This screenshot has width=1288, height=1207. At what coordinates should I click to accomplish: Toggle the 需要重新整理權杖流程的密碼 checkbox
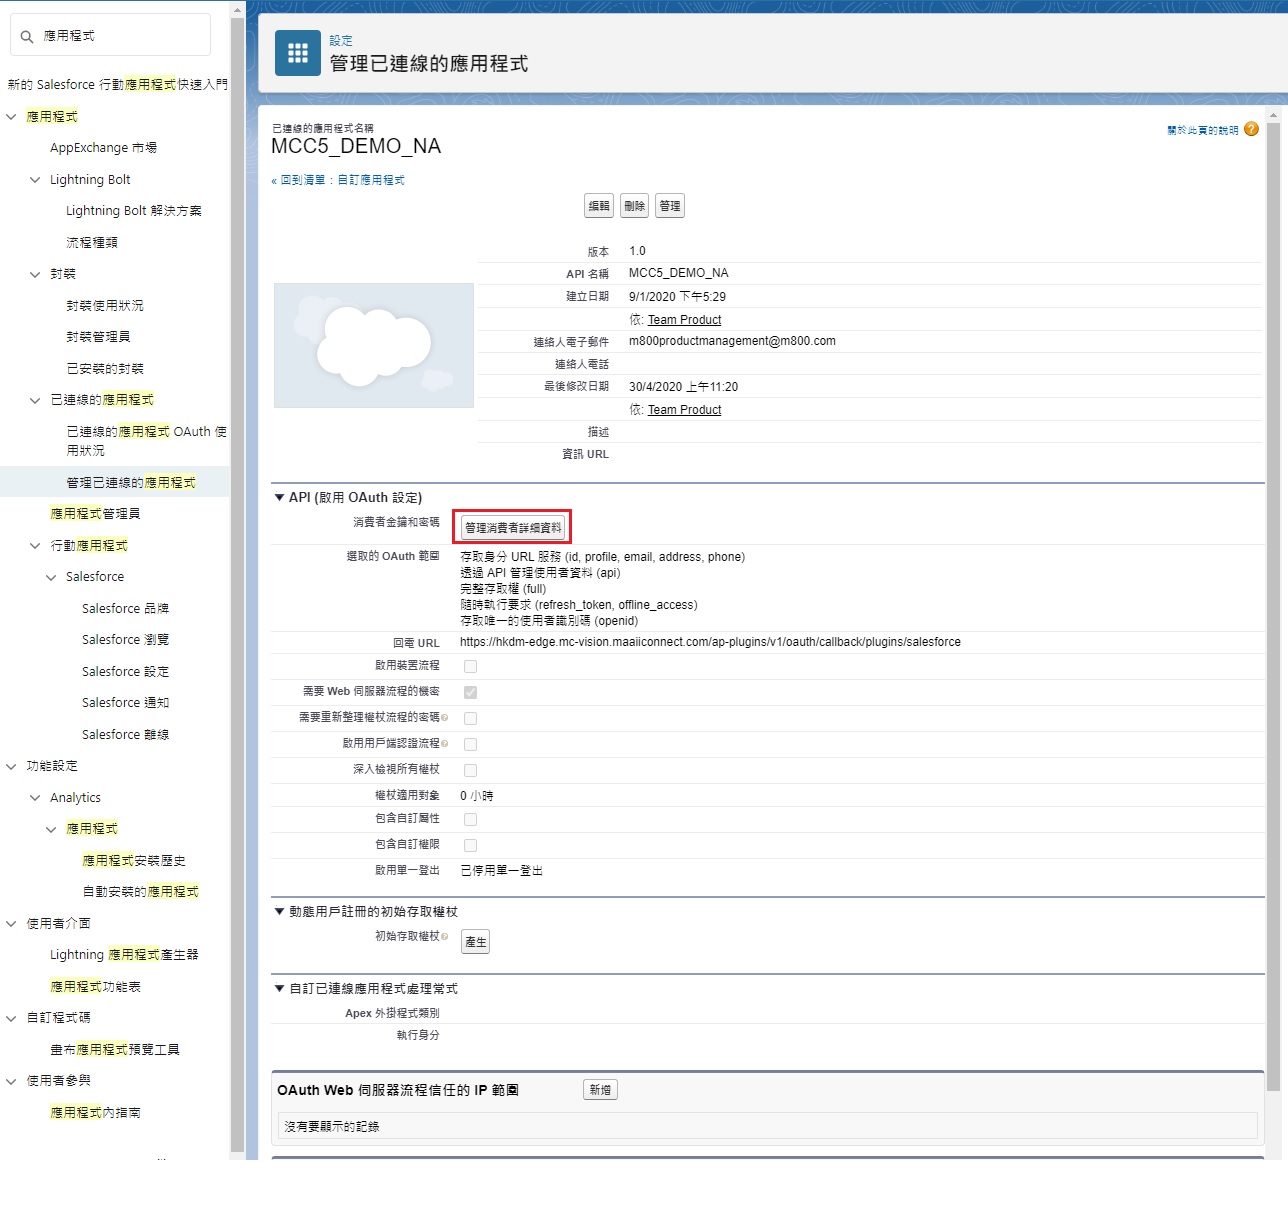(470, 718)
